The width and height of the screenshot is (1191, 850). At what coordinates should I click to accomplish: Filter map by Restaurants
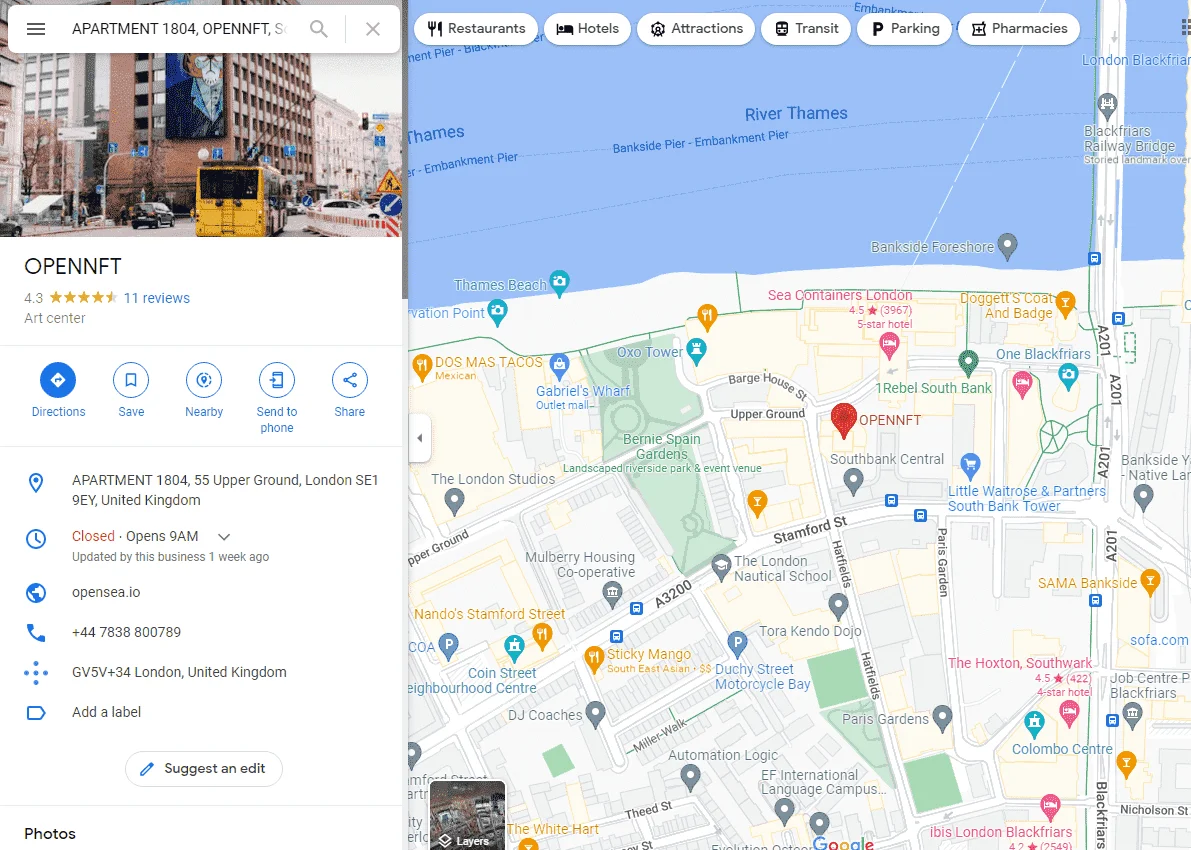coord(476,29)
